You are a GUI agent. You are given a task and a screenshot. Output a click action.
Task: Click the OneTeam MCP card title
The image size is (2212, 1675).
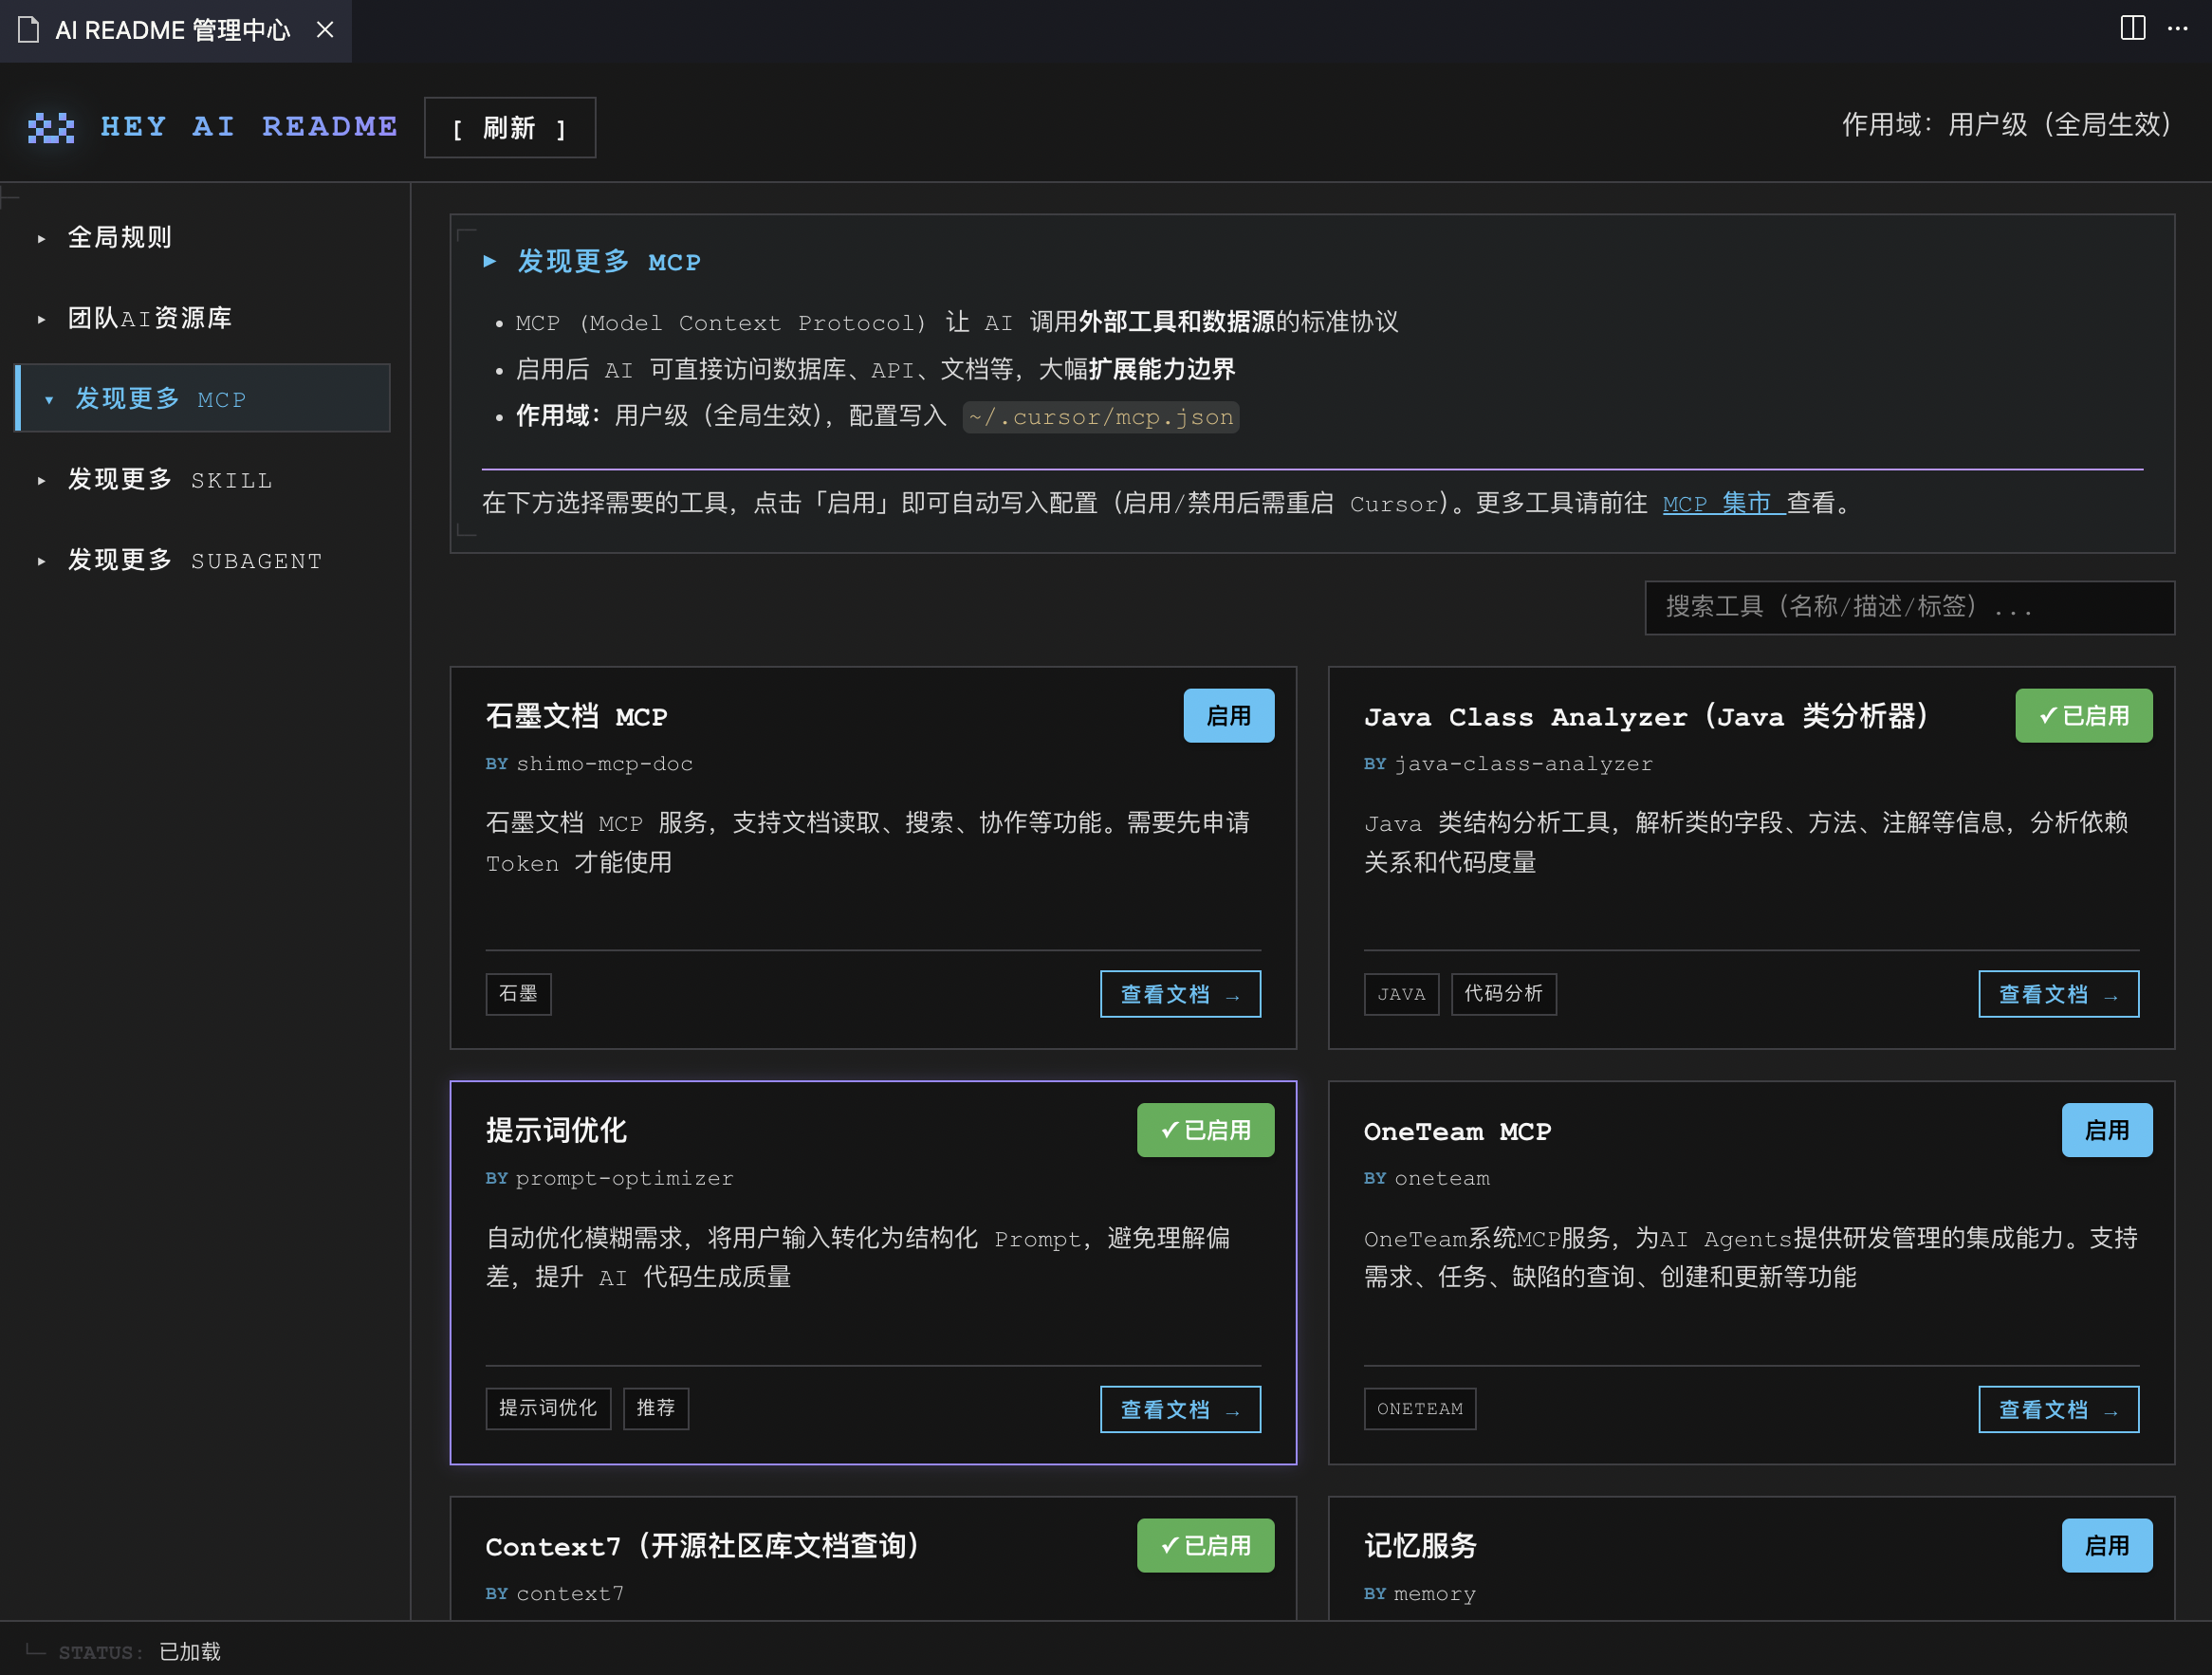click(x=1458, y=1132)
